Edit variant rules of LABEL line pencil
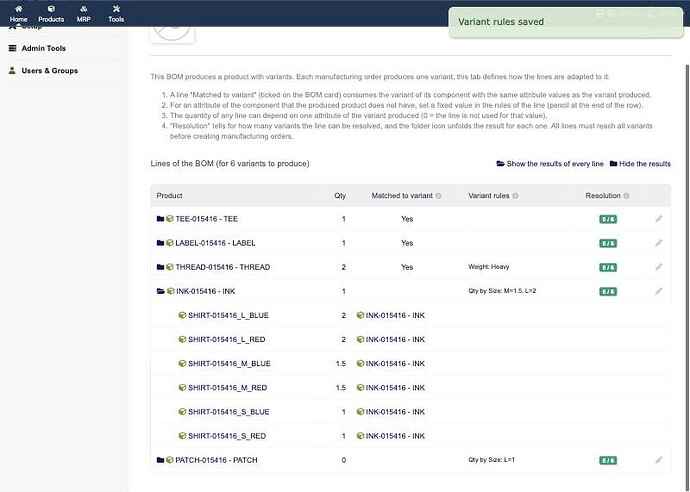The width and height of the screenshot is (690, 492). click(x=659, y=243)
